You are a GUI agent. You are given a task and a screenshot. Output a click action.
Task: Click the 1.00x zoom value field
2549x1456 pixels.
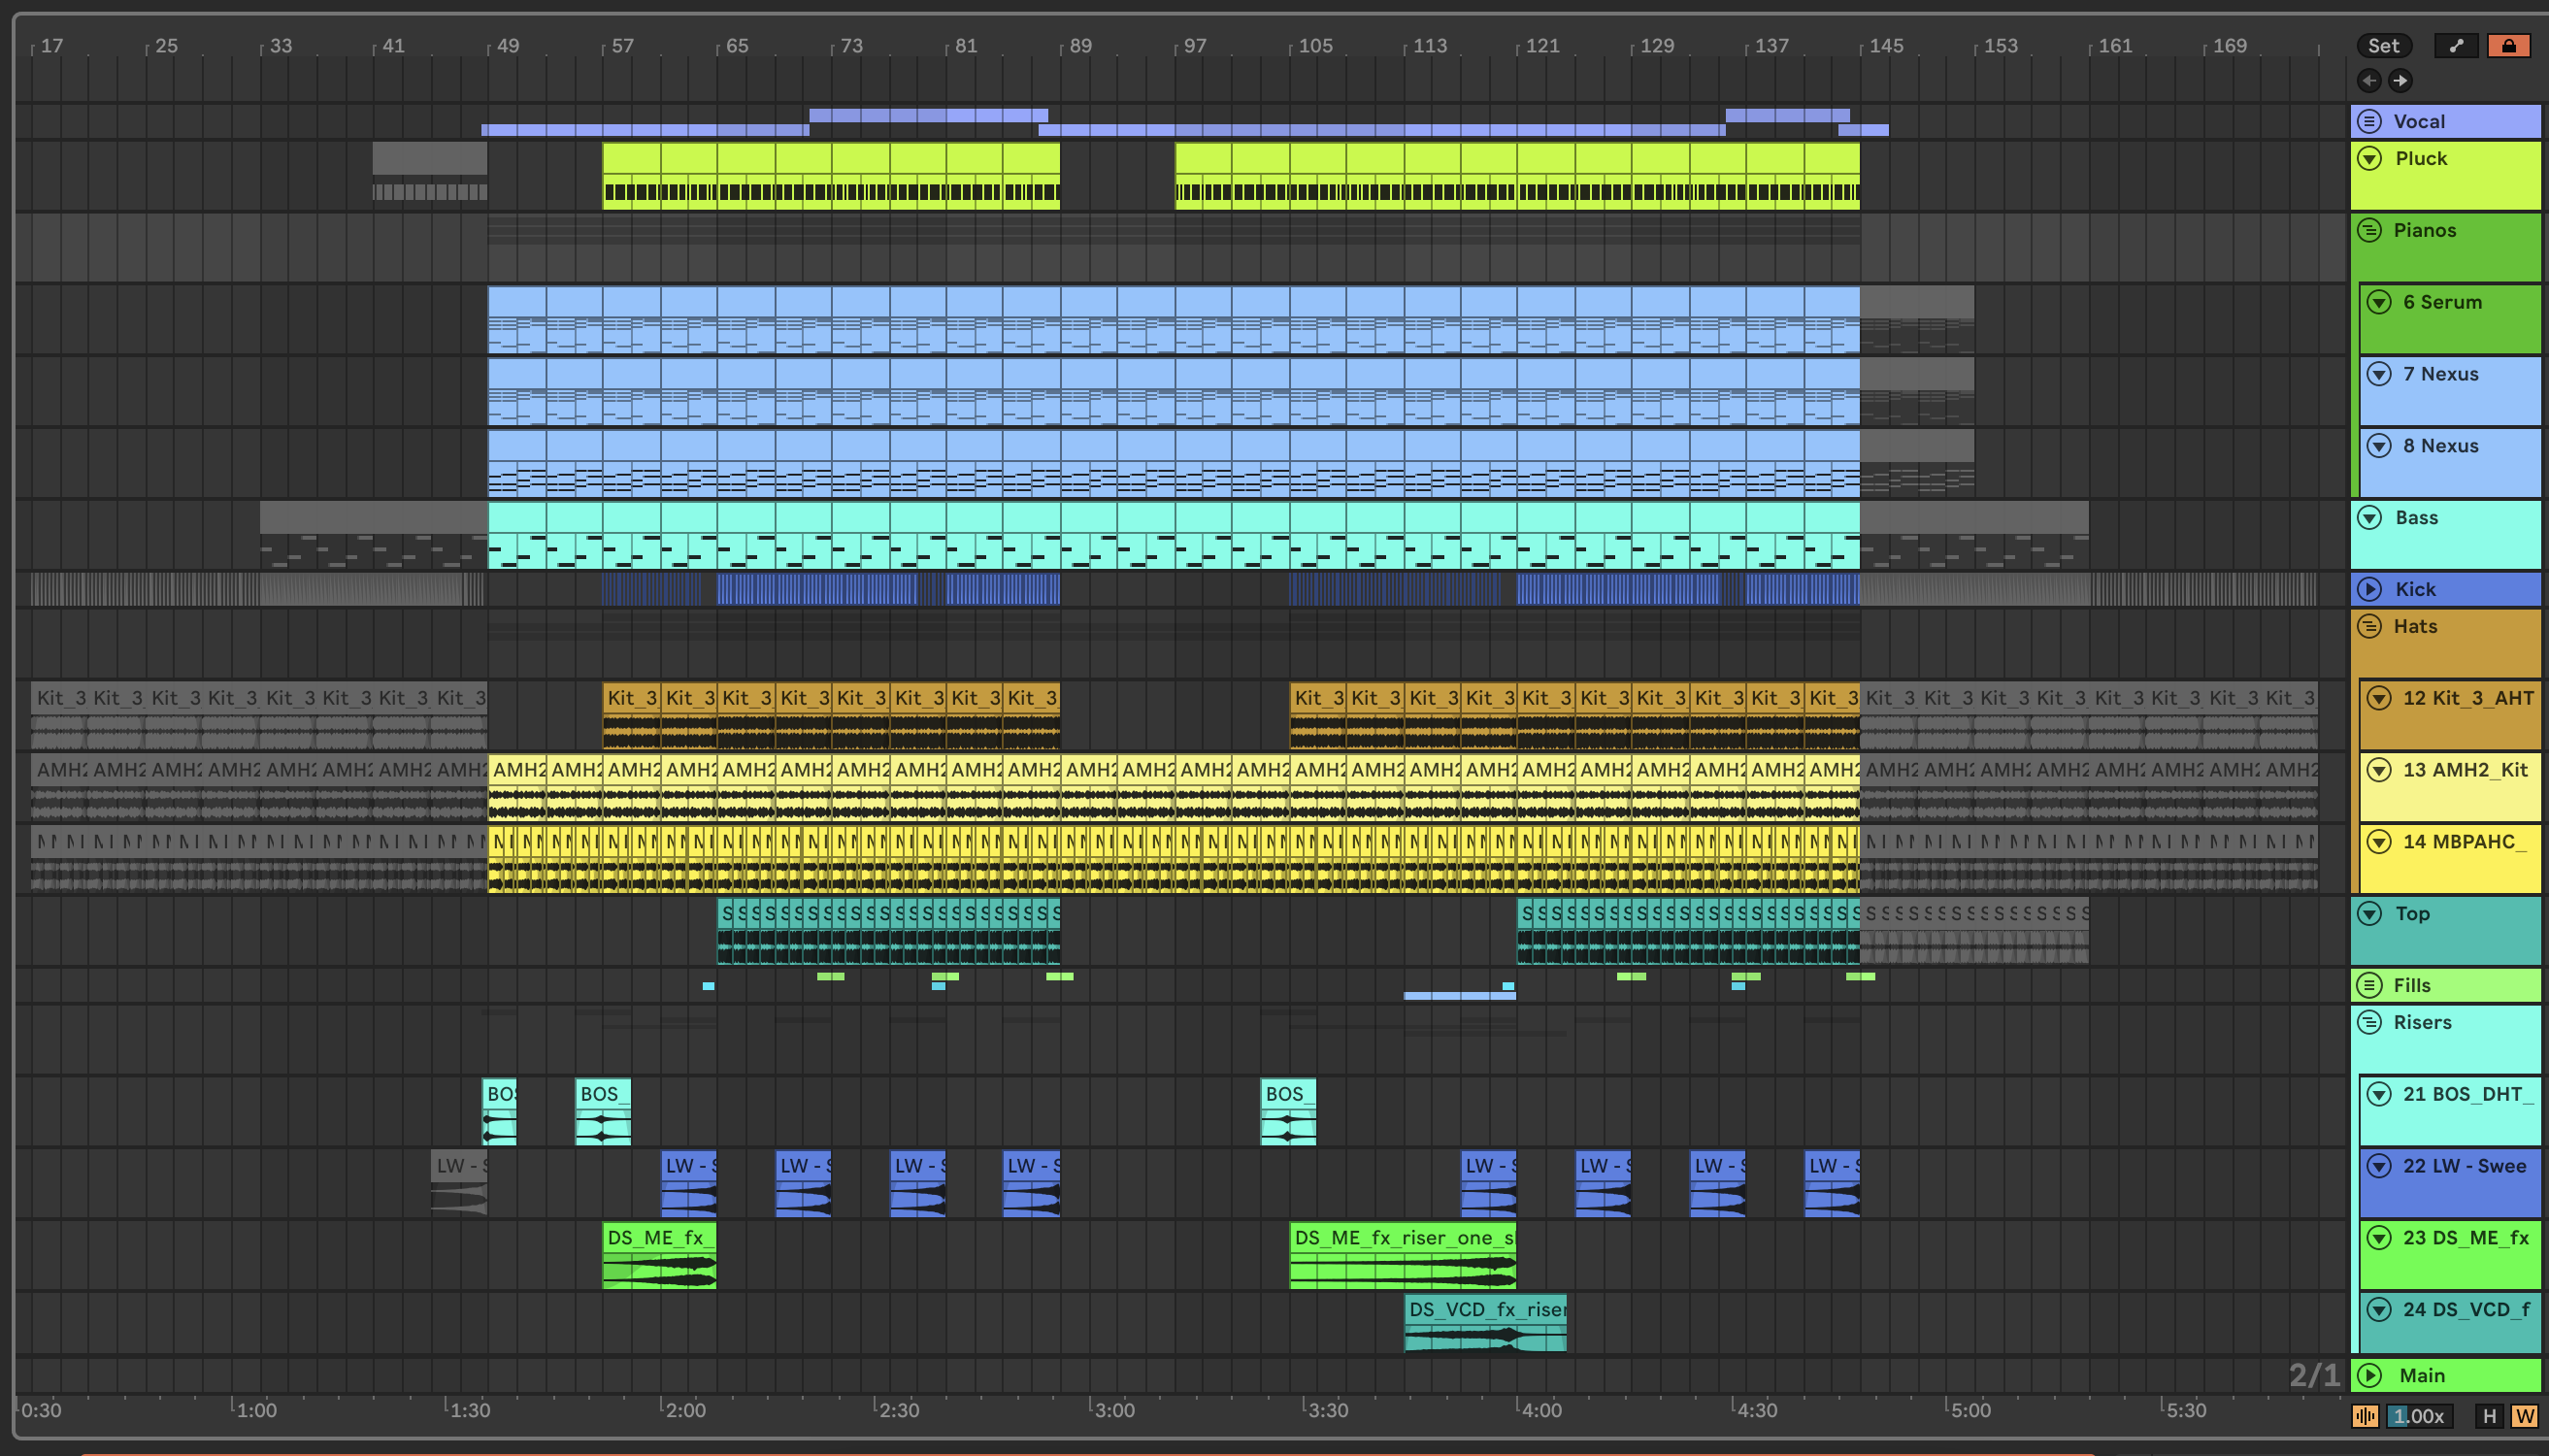coord(2420,1416)
